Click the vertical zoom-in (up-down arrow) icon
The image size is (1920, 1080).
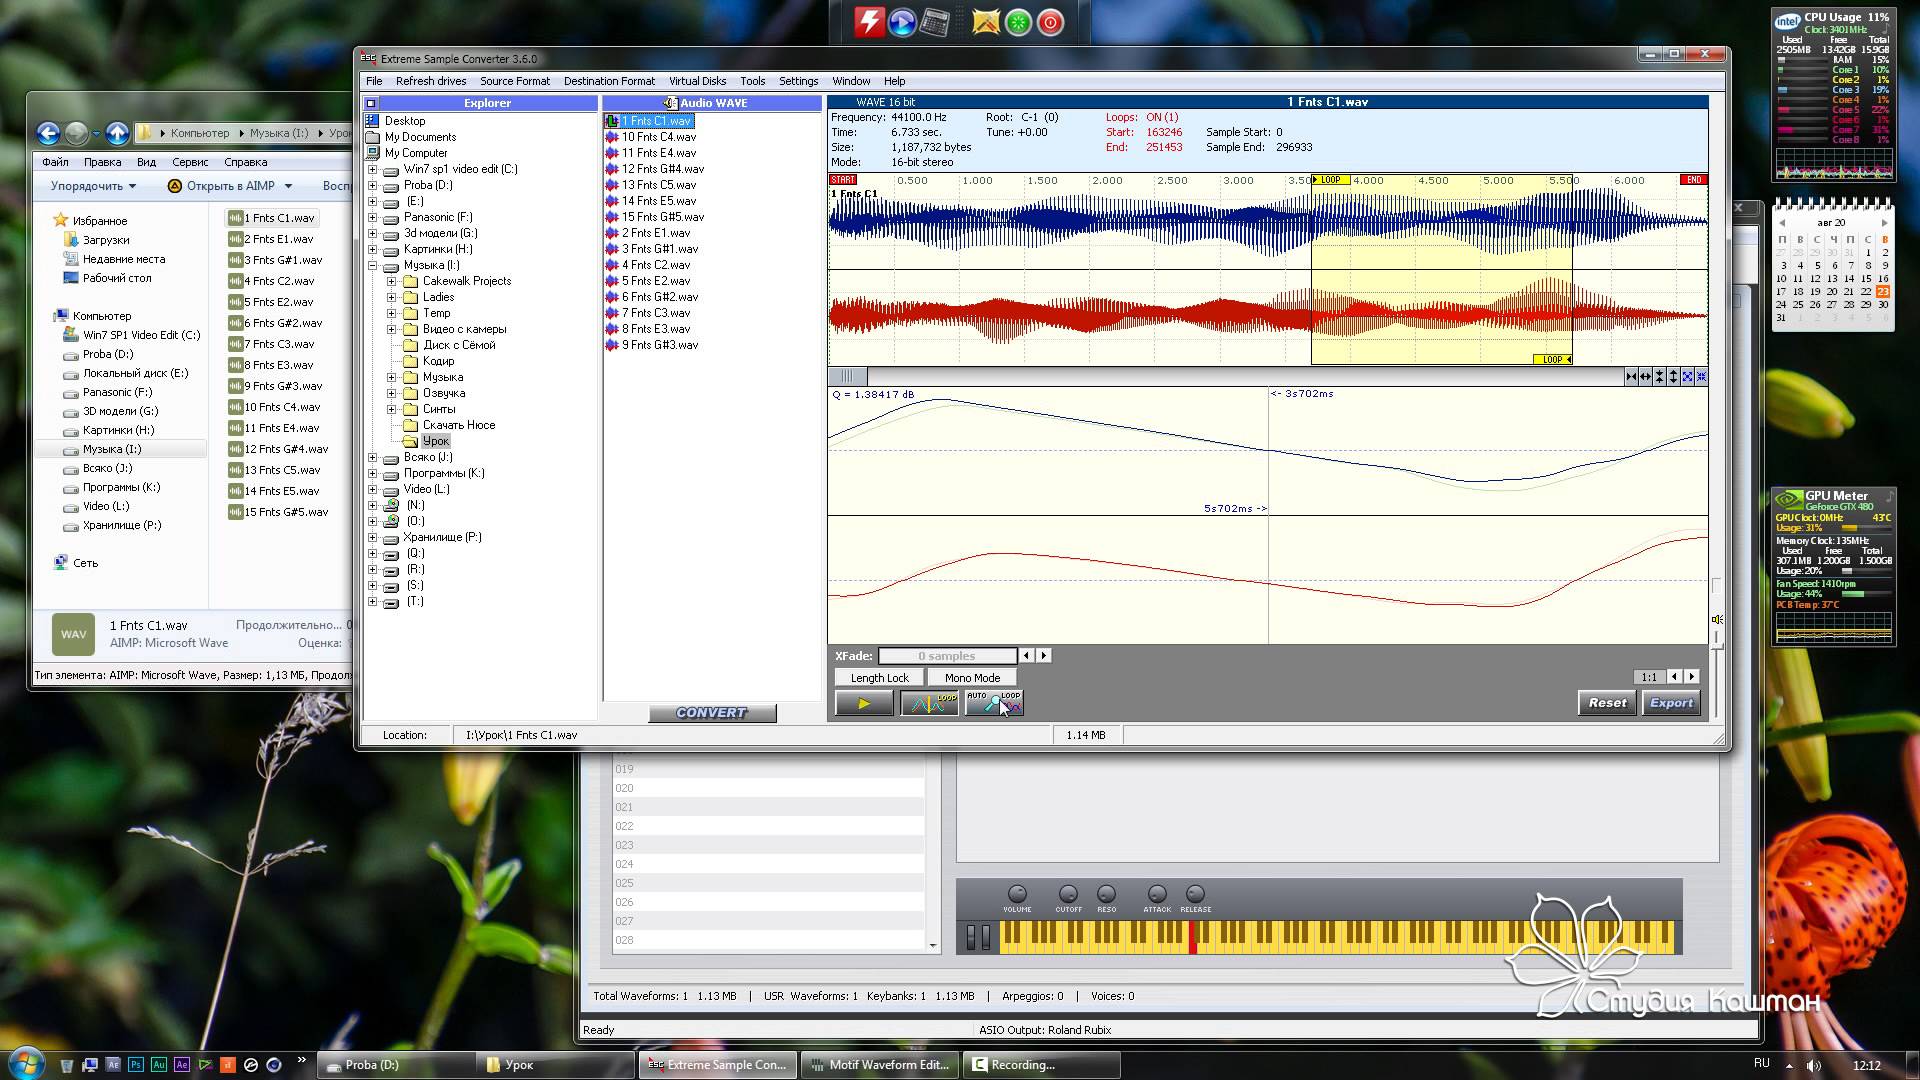point(1673,377)
